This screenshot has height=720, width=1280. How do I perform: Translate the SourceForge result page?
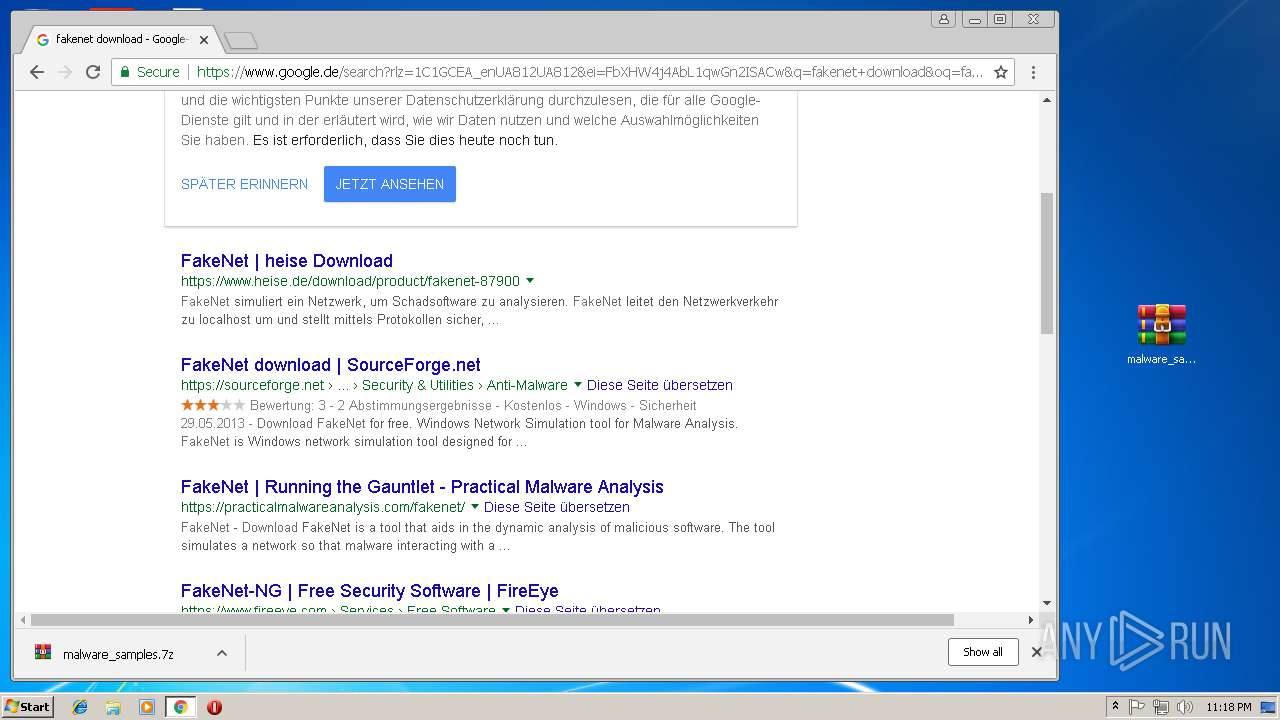(660, 385)
